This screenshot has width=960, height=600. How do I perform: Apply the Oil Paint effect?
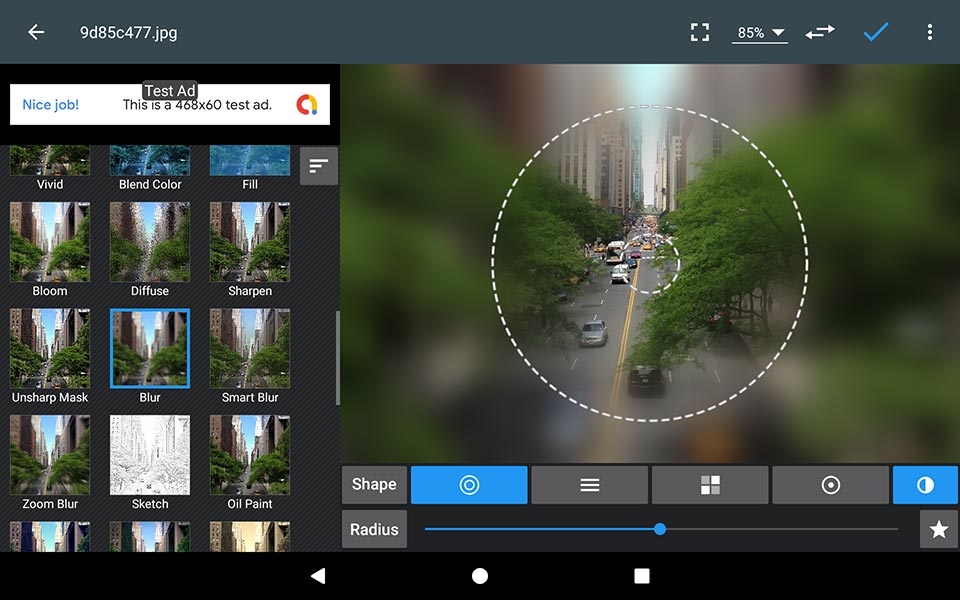tap(249, 455)
